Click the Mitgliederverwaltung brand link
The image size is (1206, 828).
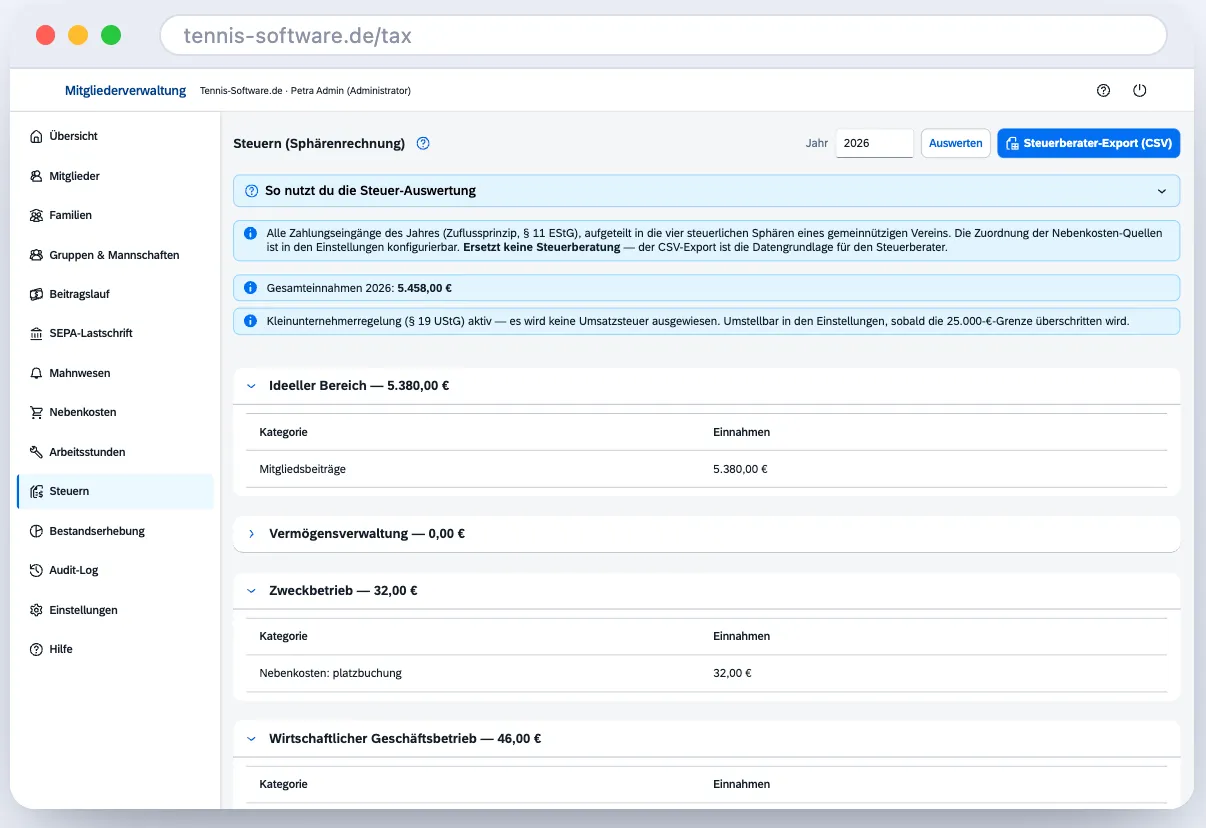[x=125, y=91]
